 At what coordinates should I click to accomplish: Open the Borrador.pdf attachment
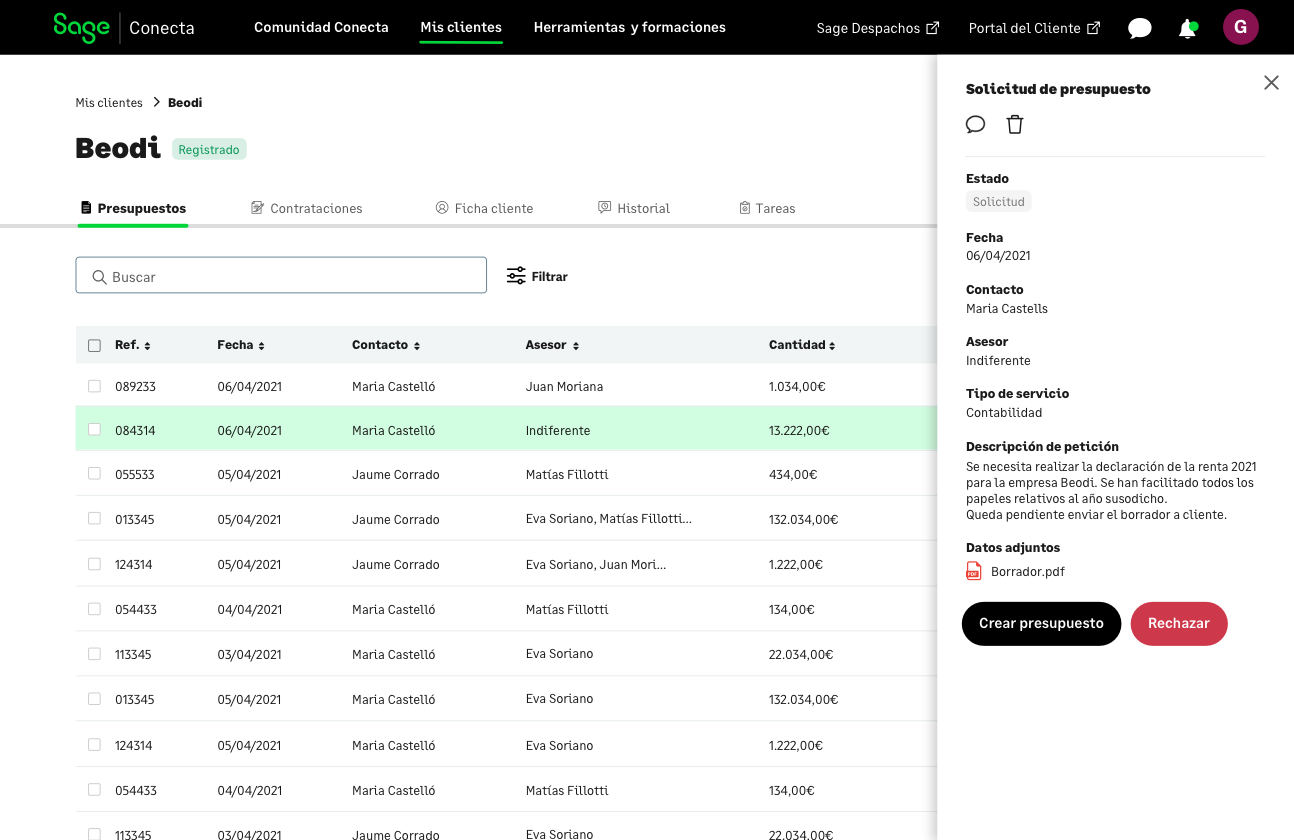click(x=1026, y=572)
